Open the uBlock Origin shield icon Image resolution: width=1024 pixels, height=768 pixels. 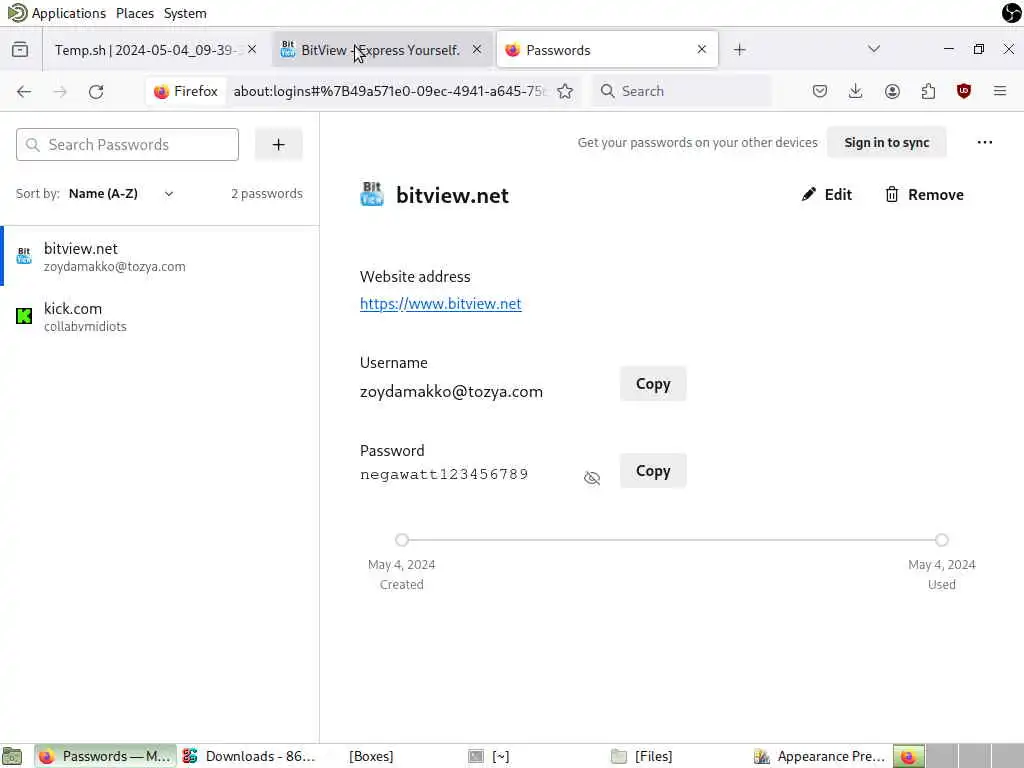tap(964, 91)
